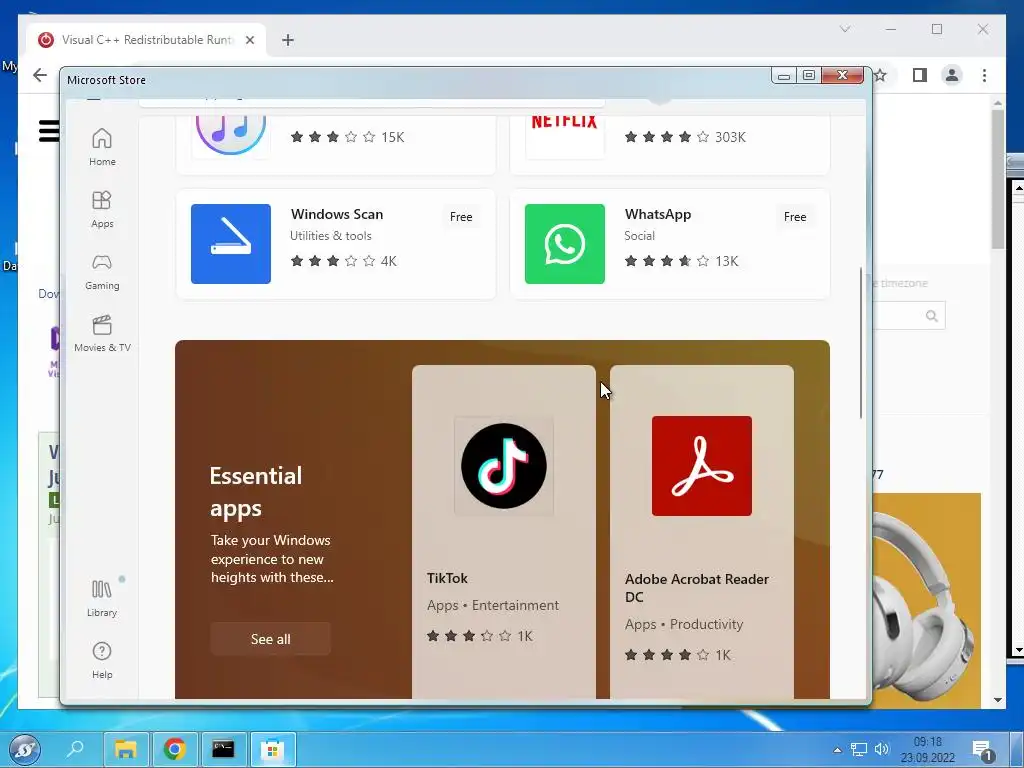The image size is (1024, 768).
Task: Click the headphones ad image in Chrome
Action: pyautogui.click(x=926, y=600)
